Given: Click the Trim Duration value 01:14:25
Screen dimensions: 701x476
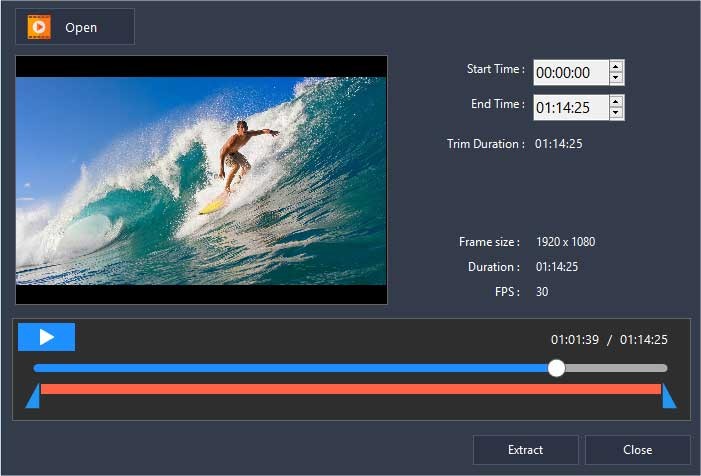Looking at the screenshot, I should click(559, 144).
